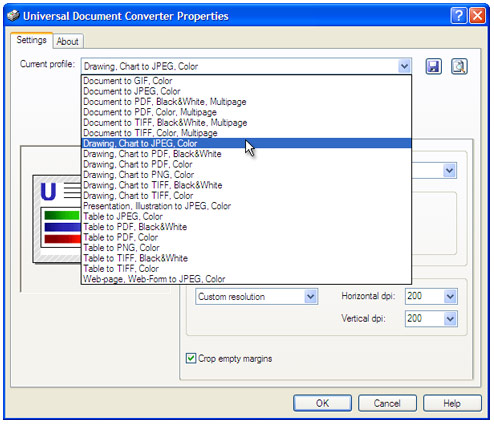Choose Drawing, Chart to TIFF, Black&White

point(246,185)
